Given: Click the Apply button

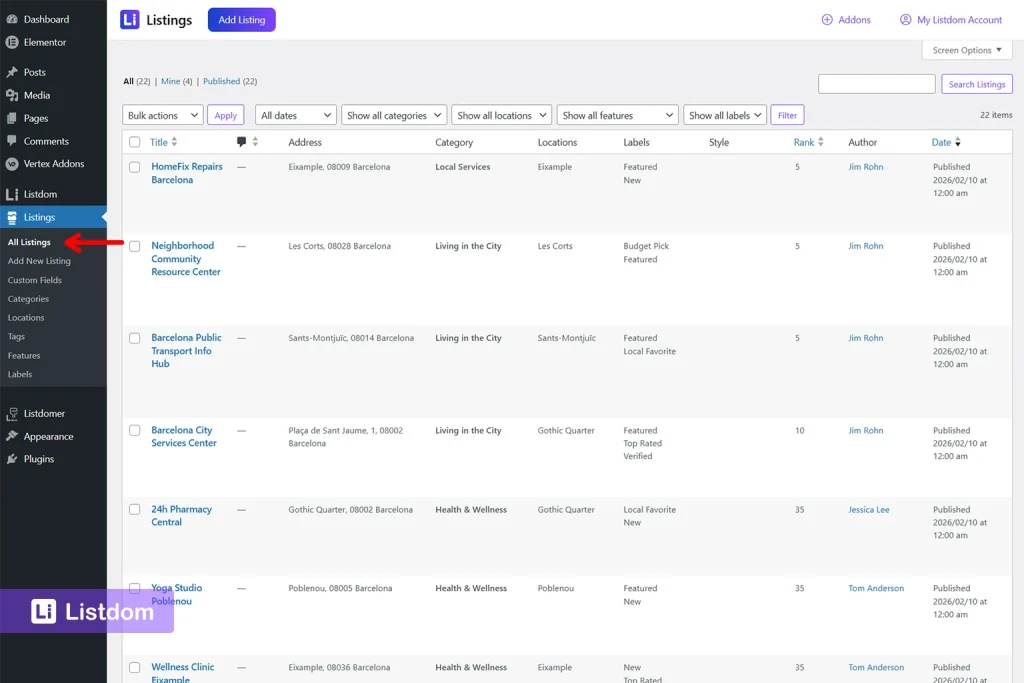Looking at the screenshot, I should point(225,115).
